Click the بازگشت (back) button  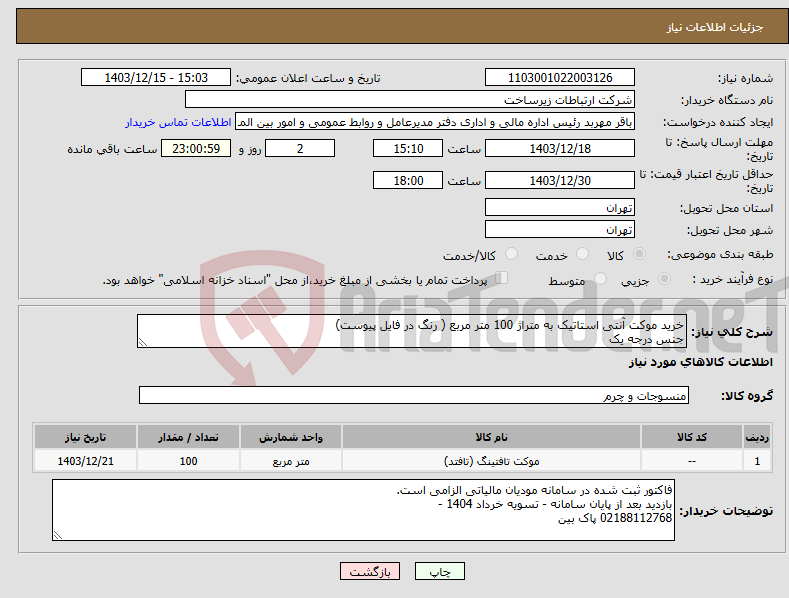[x=370, y=571]
